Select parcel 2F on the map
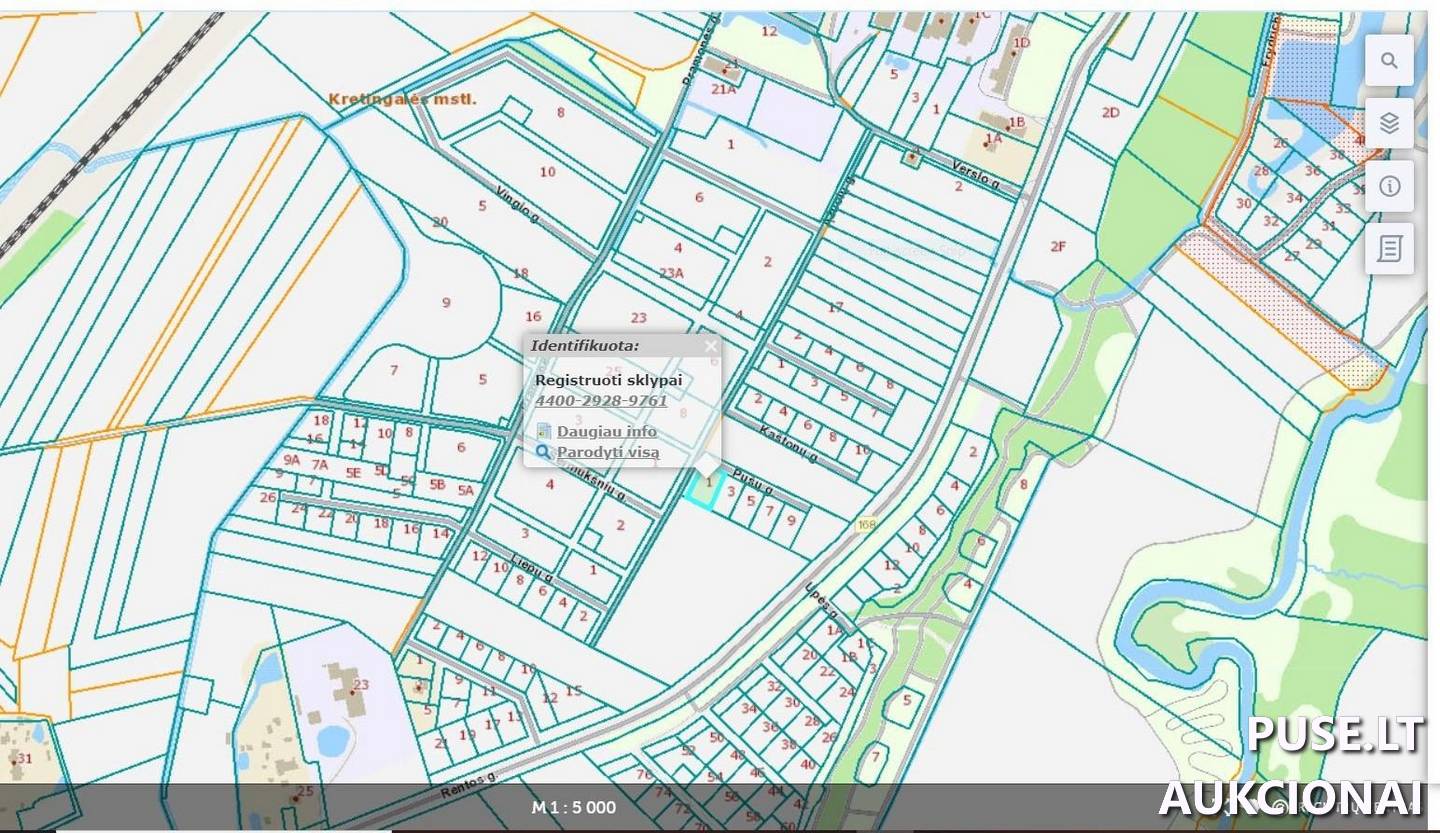 (1058, 246)
